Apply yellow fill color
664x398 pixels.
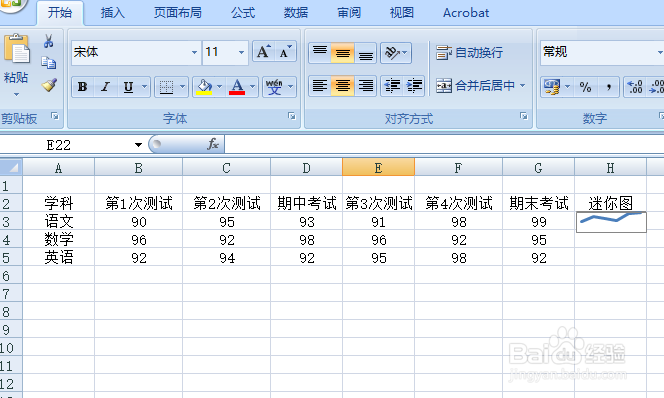204,87
